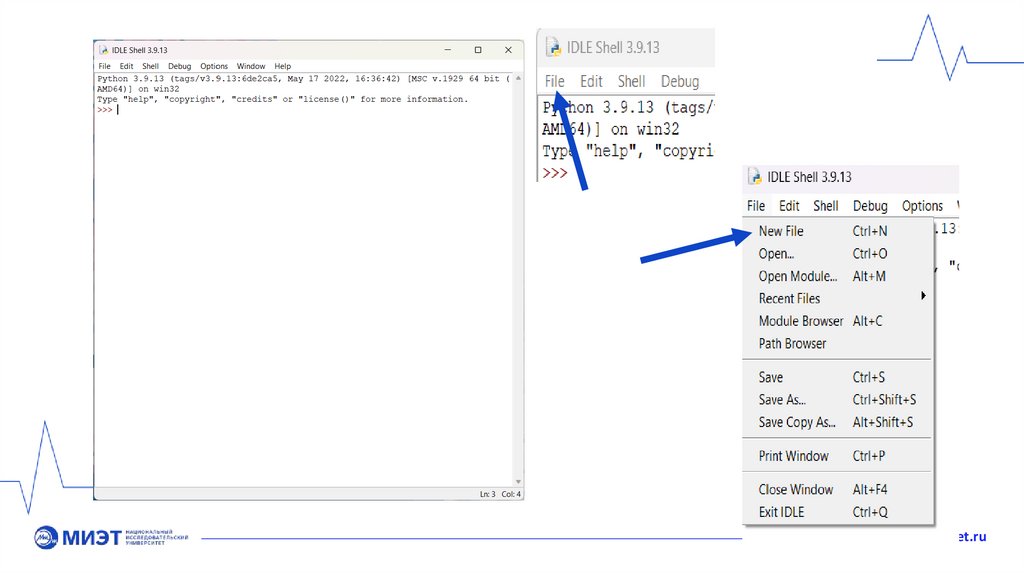Click the Python icon in the right IDLE window with the open menu
1024x574 pixels.
[x=755, y=176]
